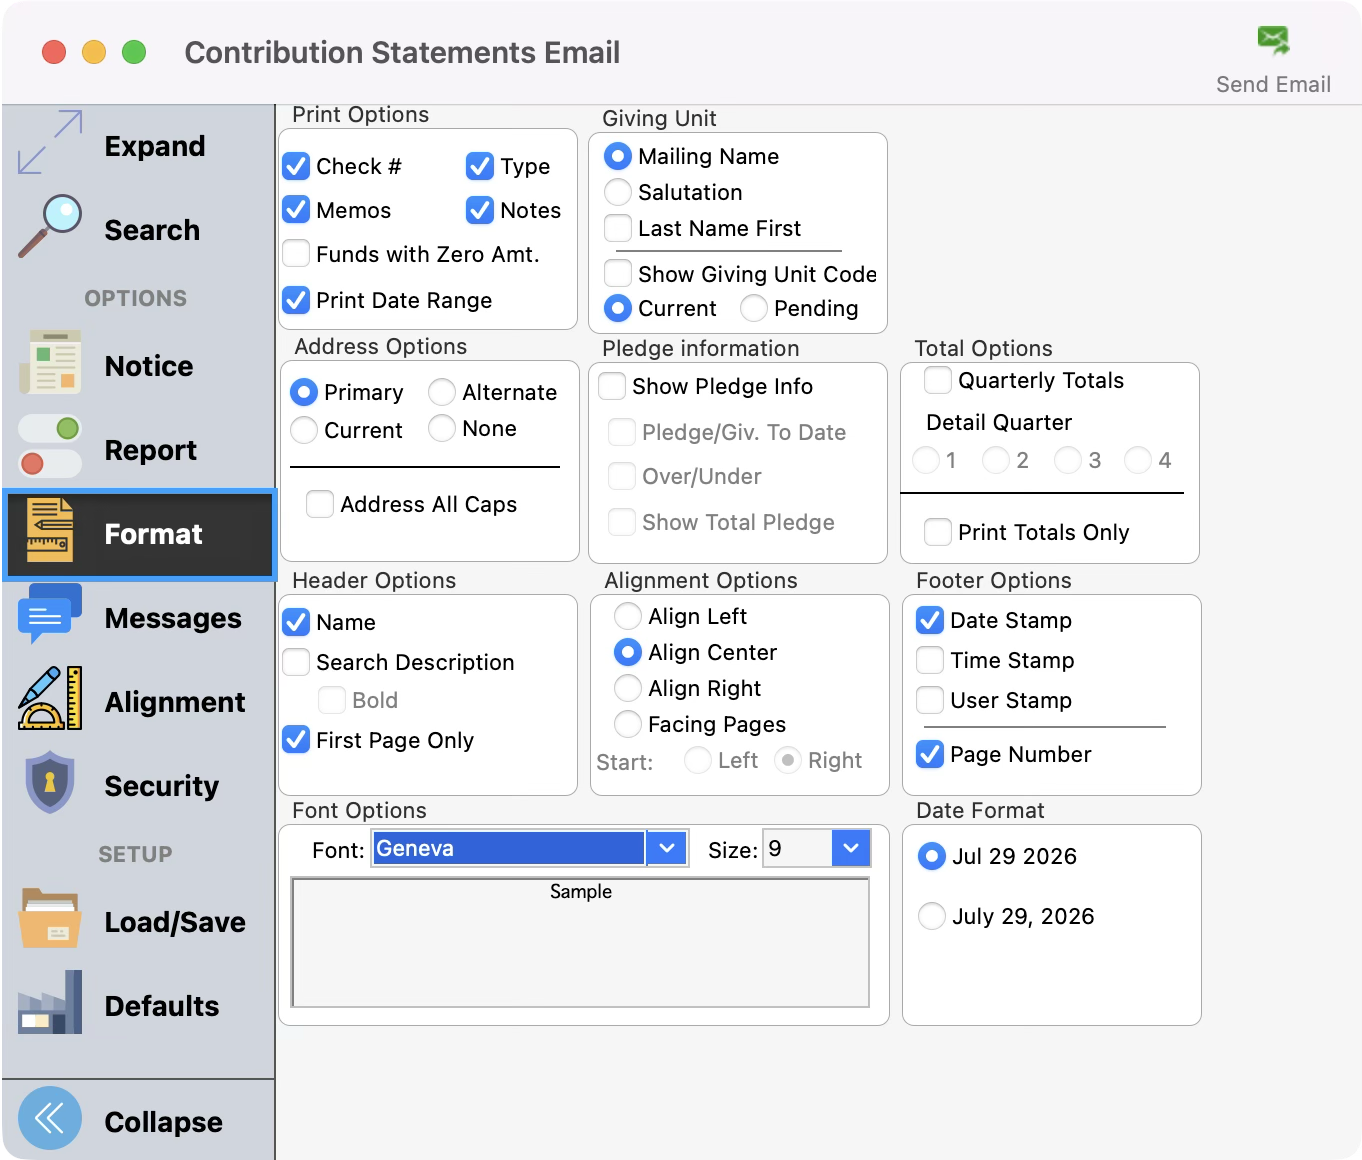Open the Notice options section

pos(138,366)
